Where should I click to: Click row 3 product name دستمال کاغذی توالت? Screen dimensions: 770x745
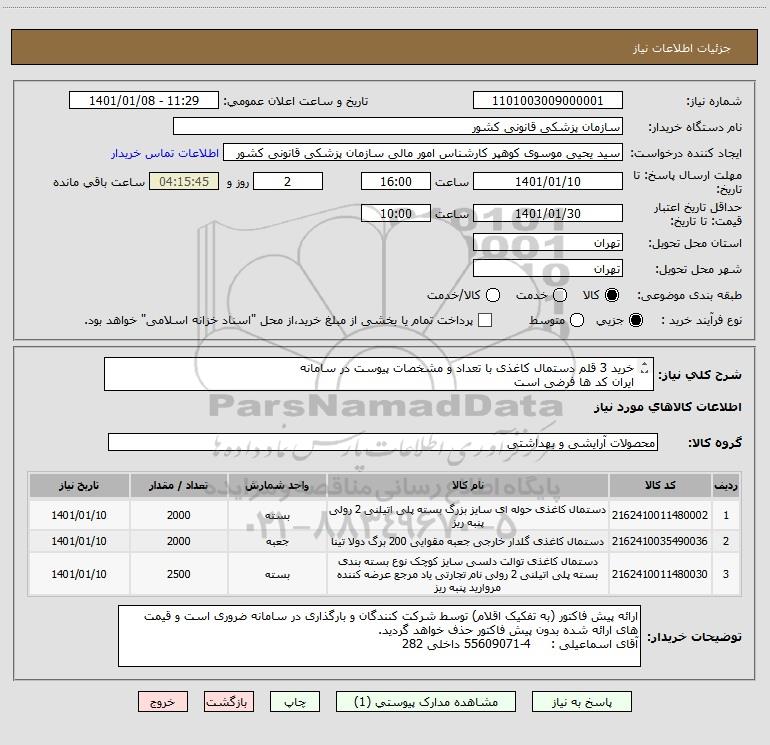468,574
